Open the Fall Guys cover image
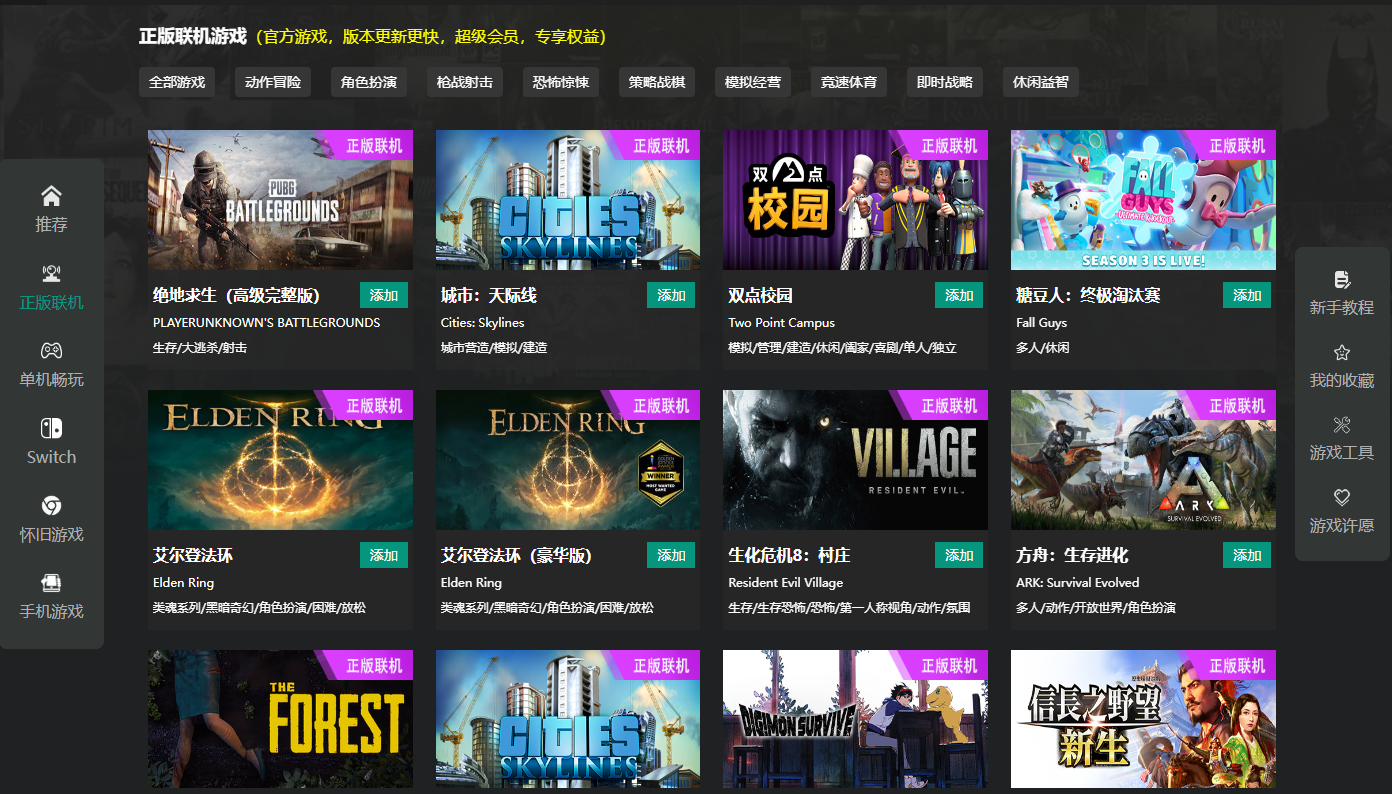Screen dimensions: 1392x794 [x=1143, y=200]
